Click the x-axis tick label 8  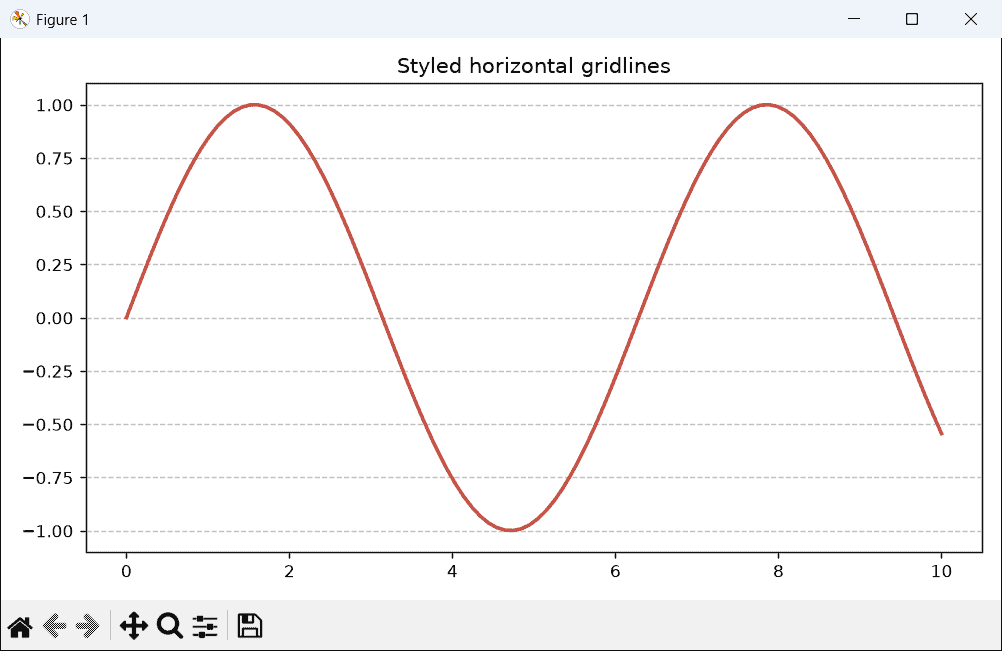[x=778, y=571]
